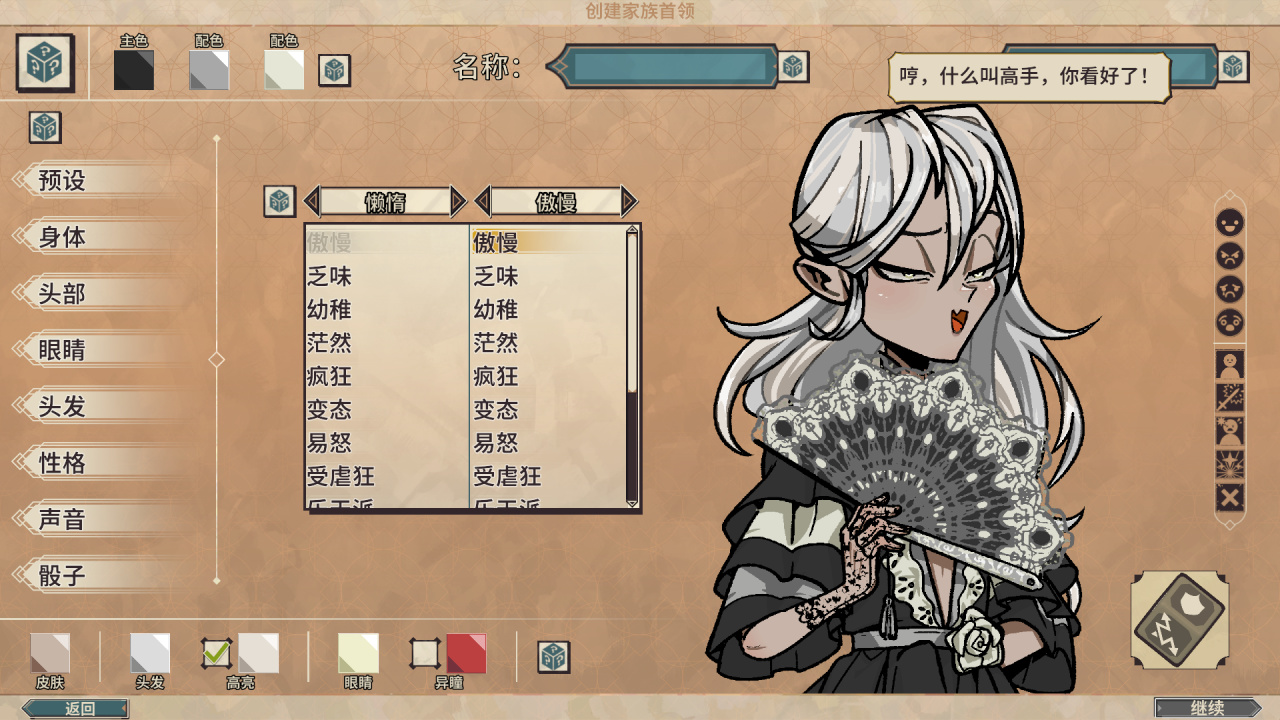Toggle the 高亮 highlight checkbox
This screenshot has height=720, width=1280.
[x=216, y=654]
